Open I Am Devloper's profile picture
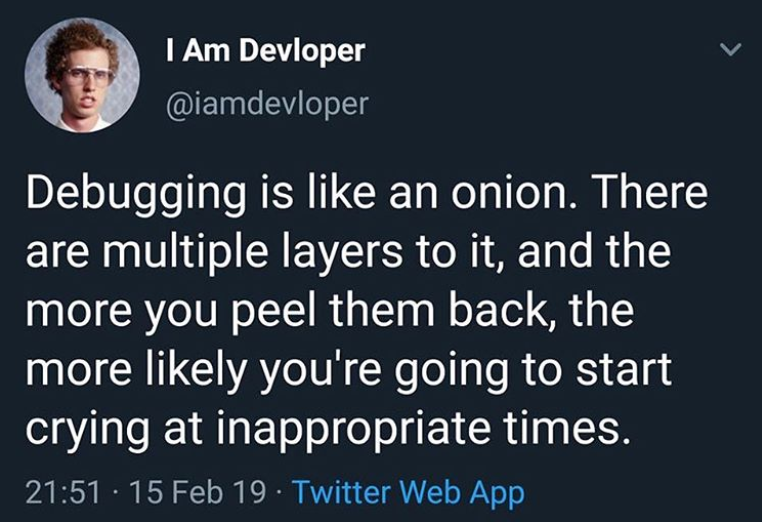Screen dimensions: 762x522 [x=82, y=75]
